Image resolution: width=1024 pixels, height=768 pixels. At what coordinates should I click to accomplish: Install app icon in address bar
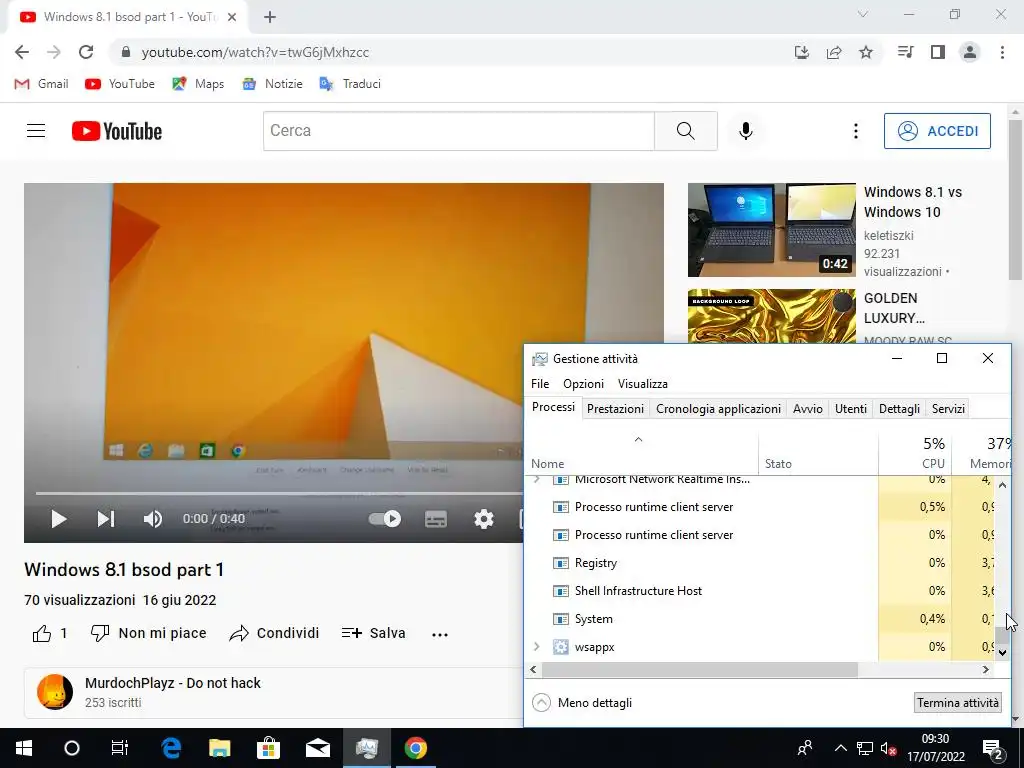click(802, 52)
